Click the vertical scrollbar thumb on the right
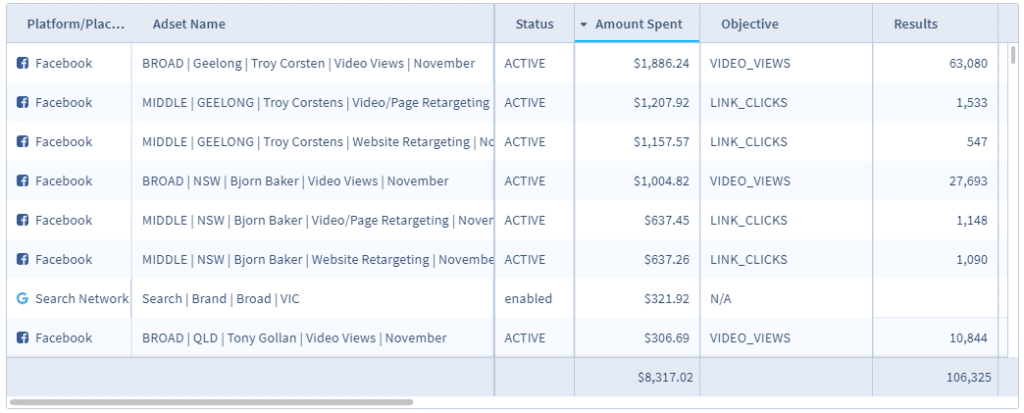 (x=1012, y=54)
